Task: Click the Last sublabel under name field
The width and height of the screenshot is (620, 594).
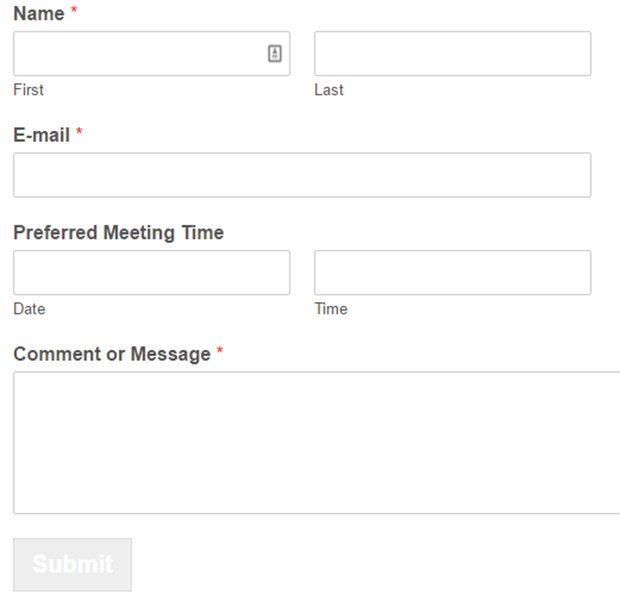Action: pos(329,90)
